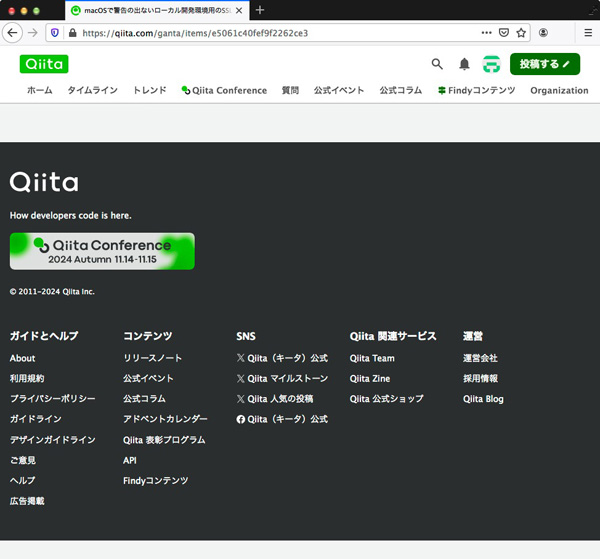The height and width of the screenshot is (559, 600).
Task: Close the current Qiita tab
Action: coord(238,10)
